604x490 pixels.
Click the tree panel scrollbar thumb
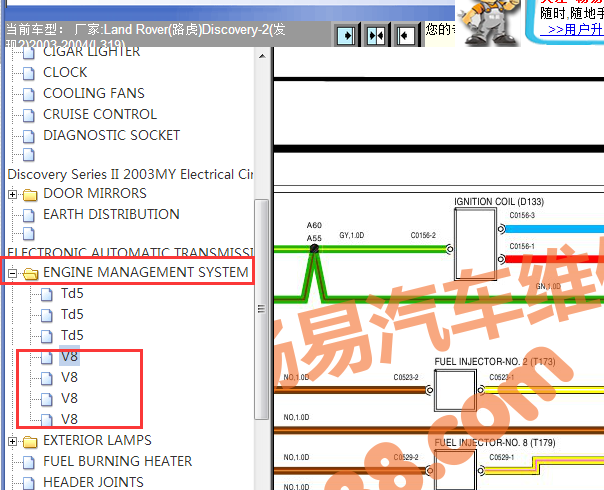pos(262,309)
